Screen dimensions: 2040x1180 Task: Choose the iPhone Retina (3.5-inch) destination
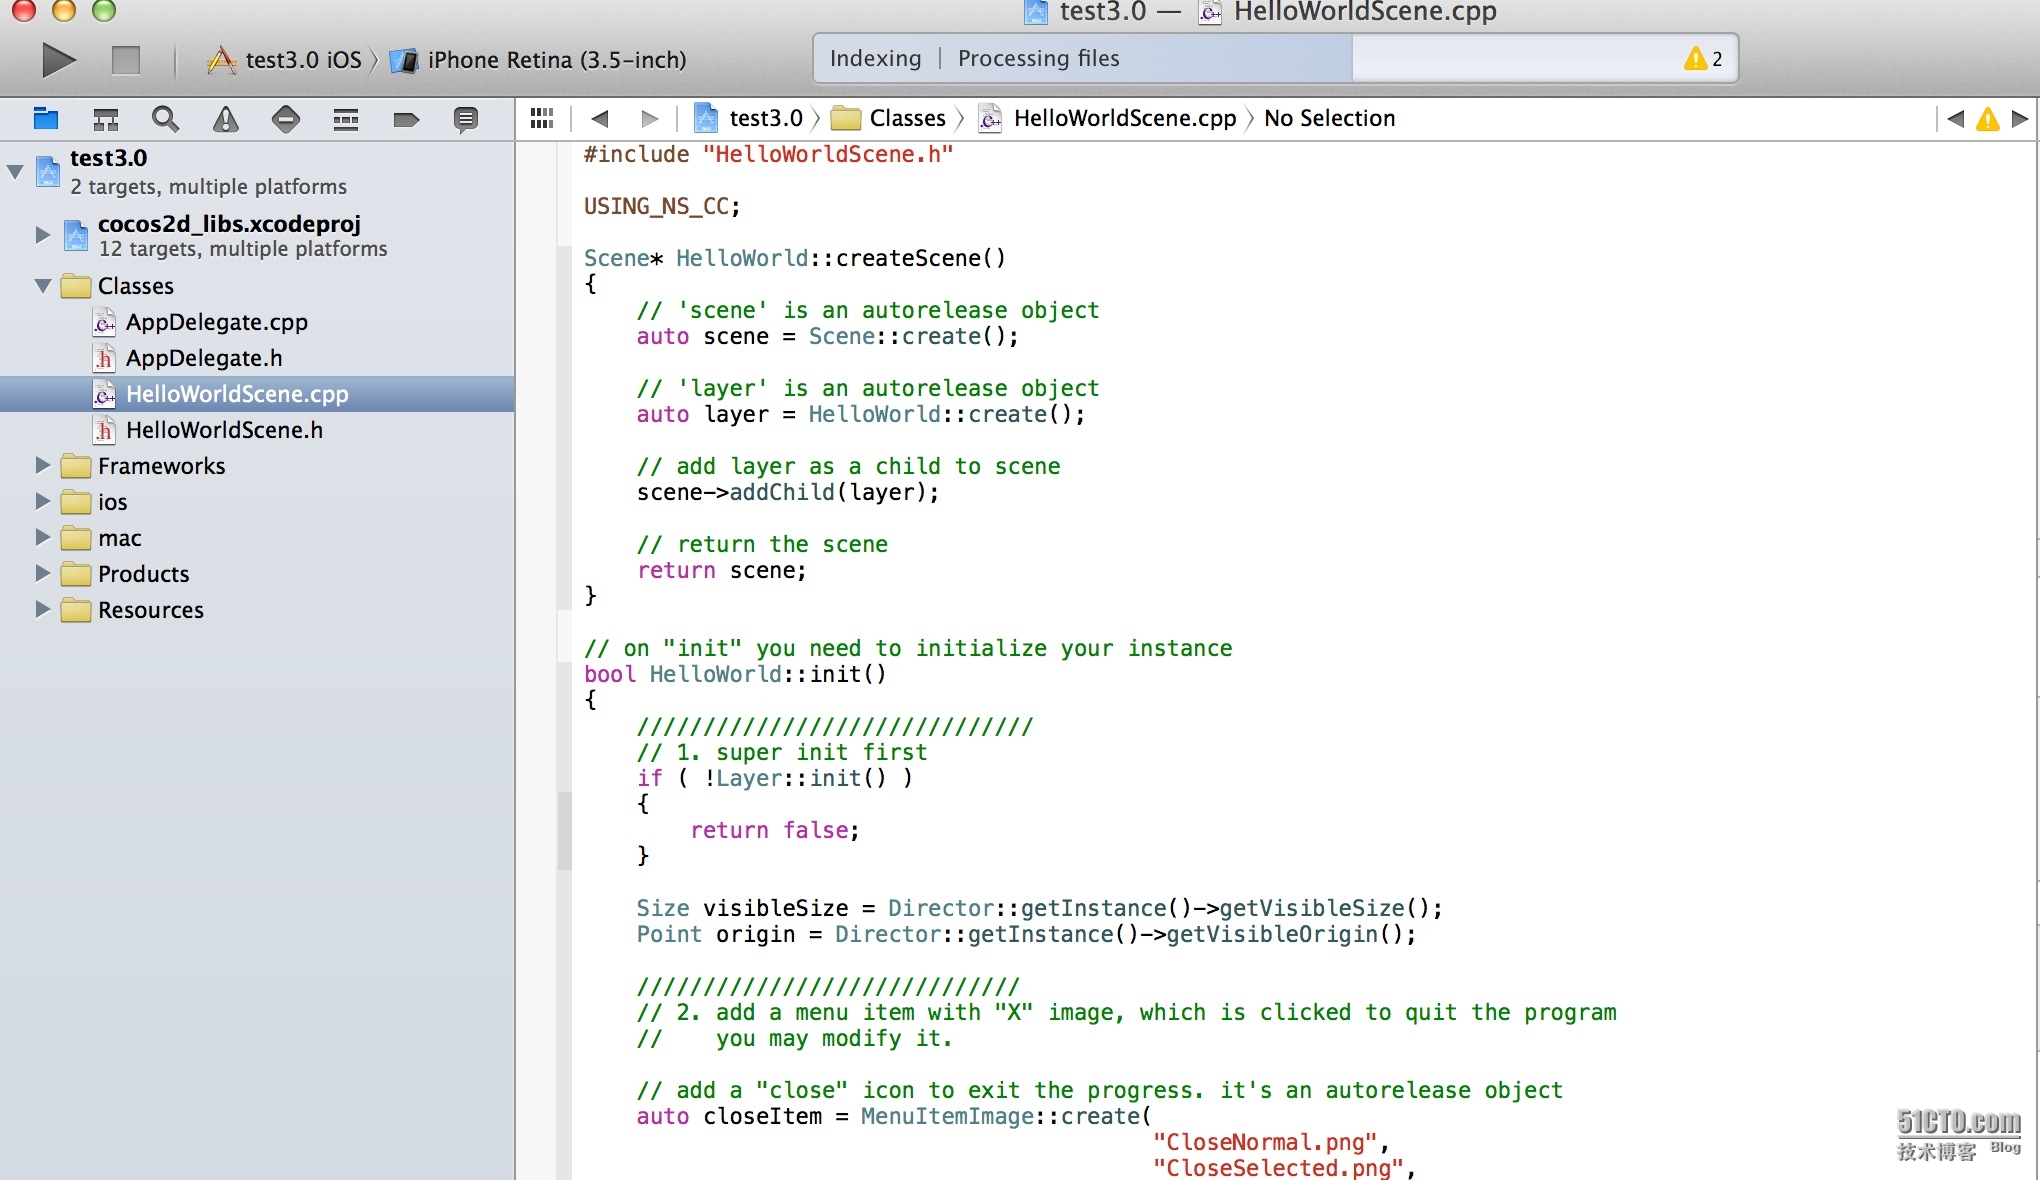tap(538, 60)
